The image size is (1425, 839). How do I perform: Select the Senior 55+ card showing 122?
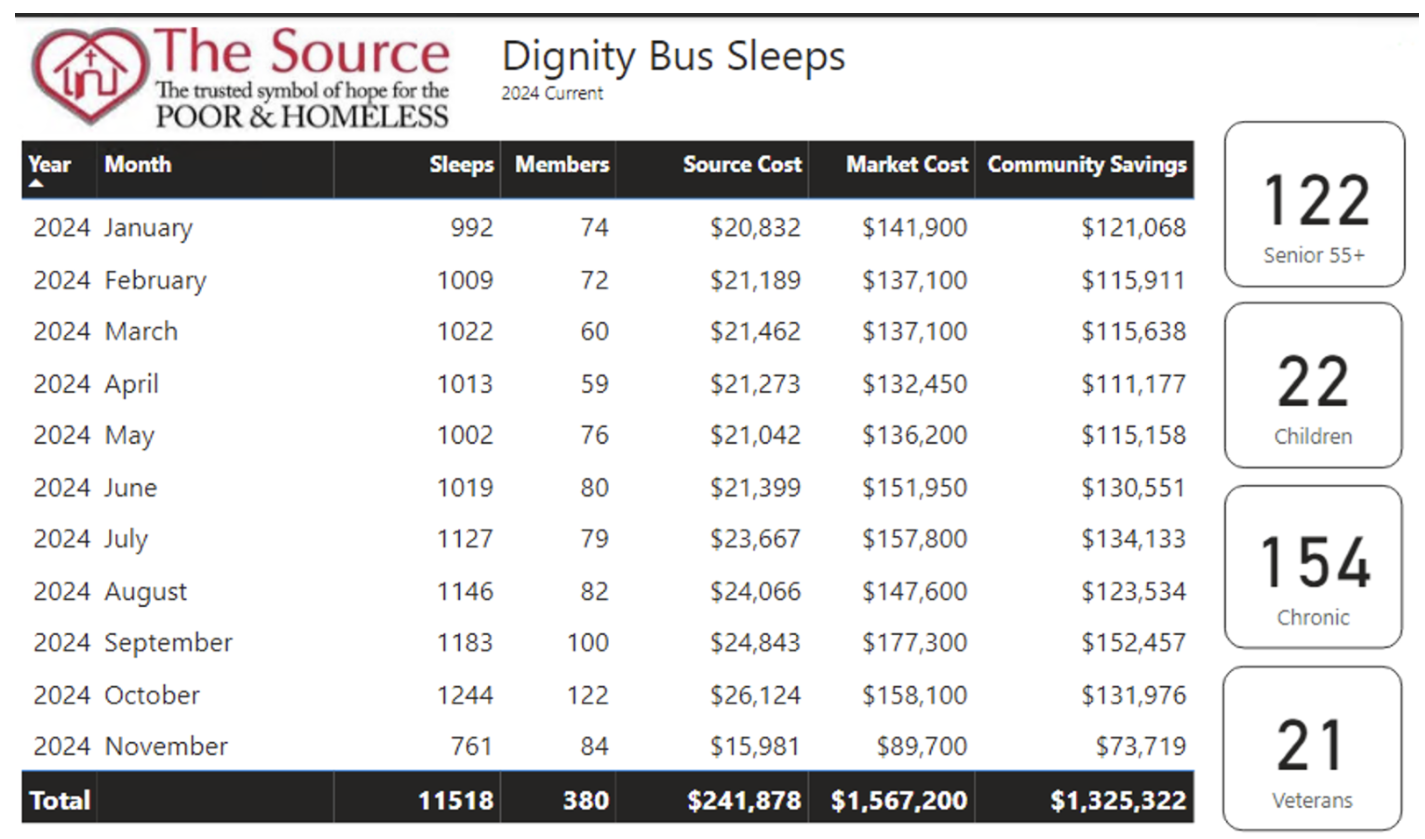click(1313, 205)
